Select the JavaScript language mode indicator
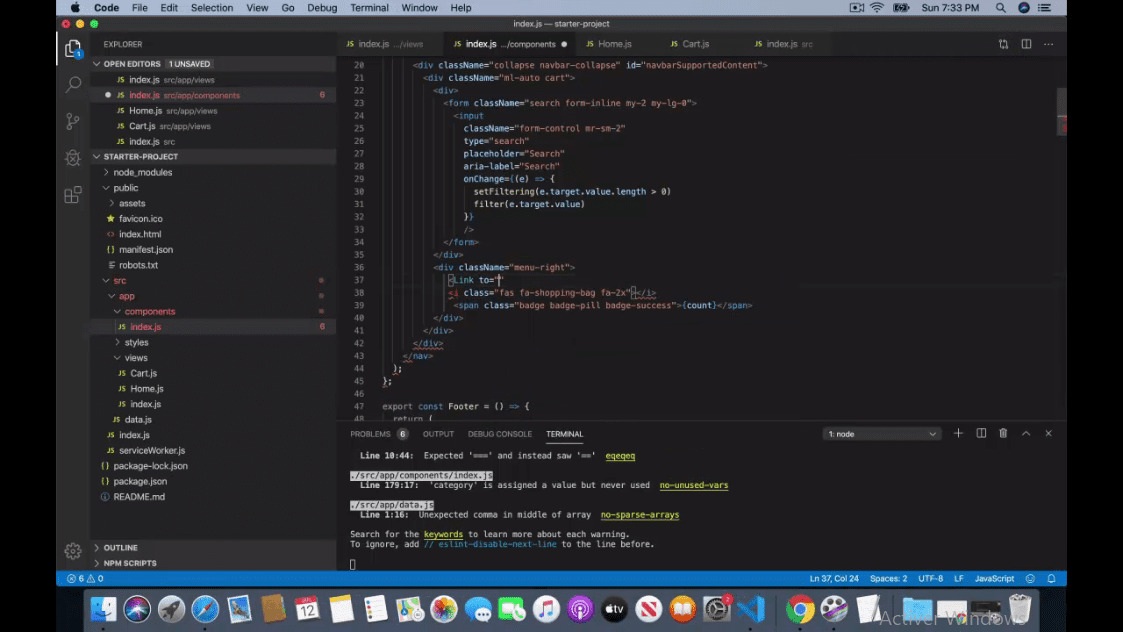 993,578
